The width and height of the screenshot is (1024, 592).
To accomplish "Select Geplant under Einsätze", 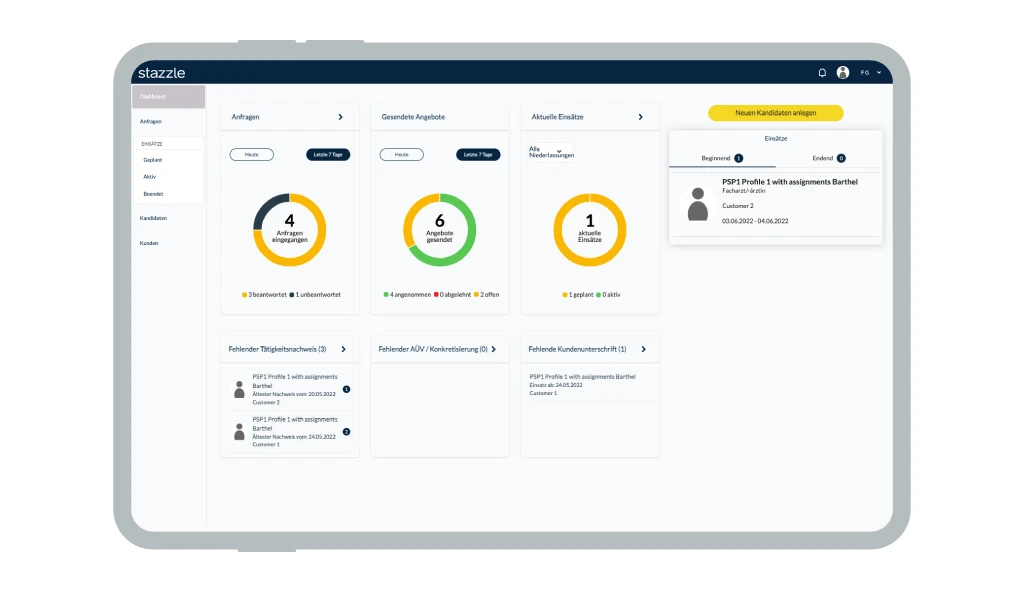I will (153, 160).
